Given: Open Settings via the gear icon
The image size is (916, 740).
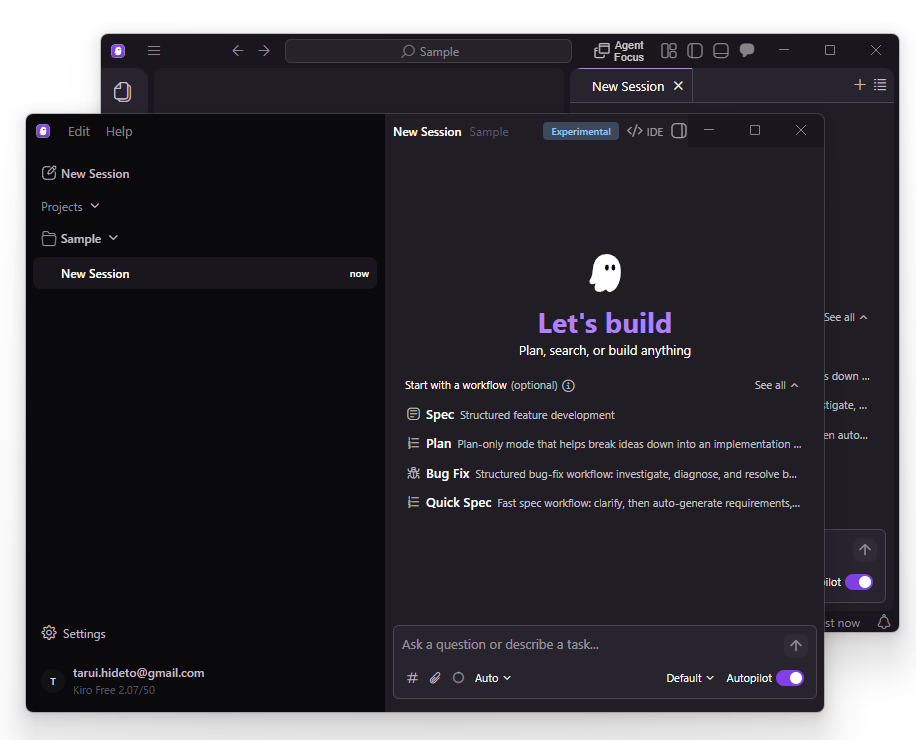Looking at the screenshot, I should click(49, 633).
